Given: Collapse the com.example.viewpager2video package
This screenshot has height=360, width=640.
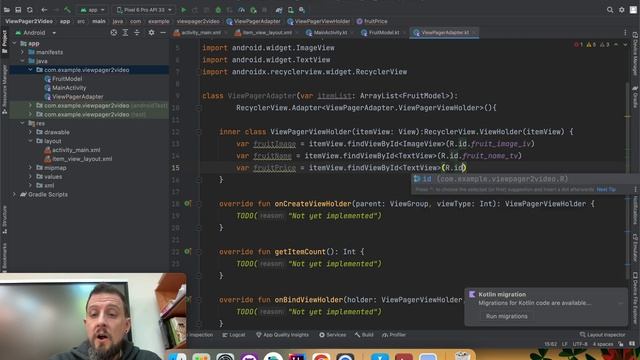Looking at the screenshot, I should tap(31, 70).
